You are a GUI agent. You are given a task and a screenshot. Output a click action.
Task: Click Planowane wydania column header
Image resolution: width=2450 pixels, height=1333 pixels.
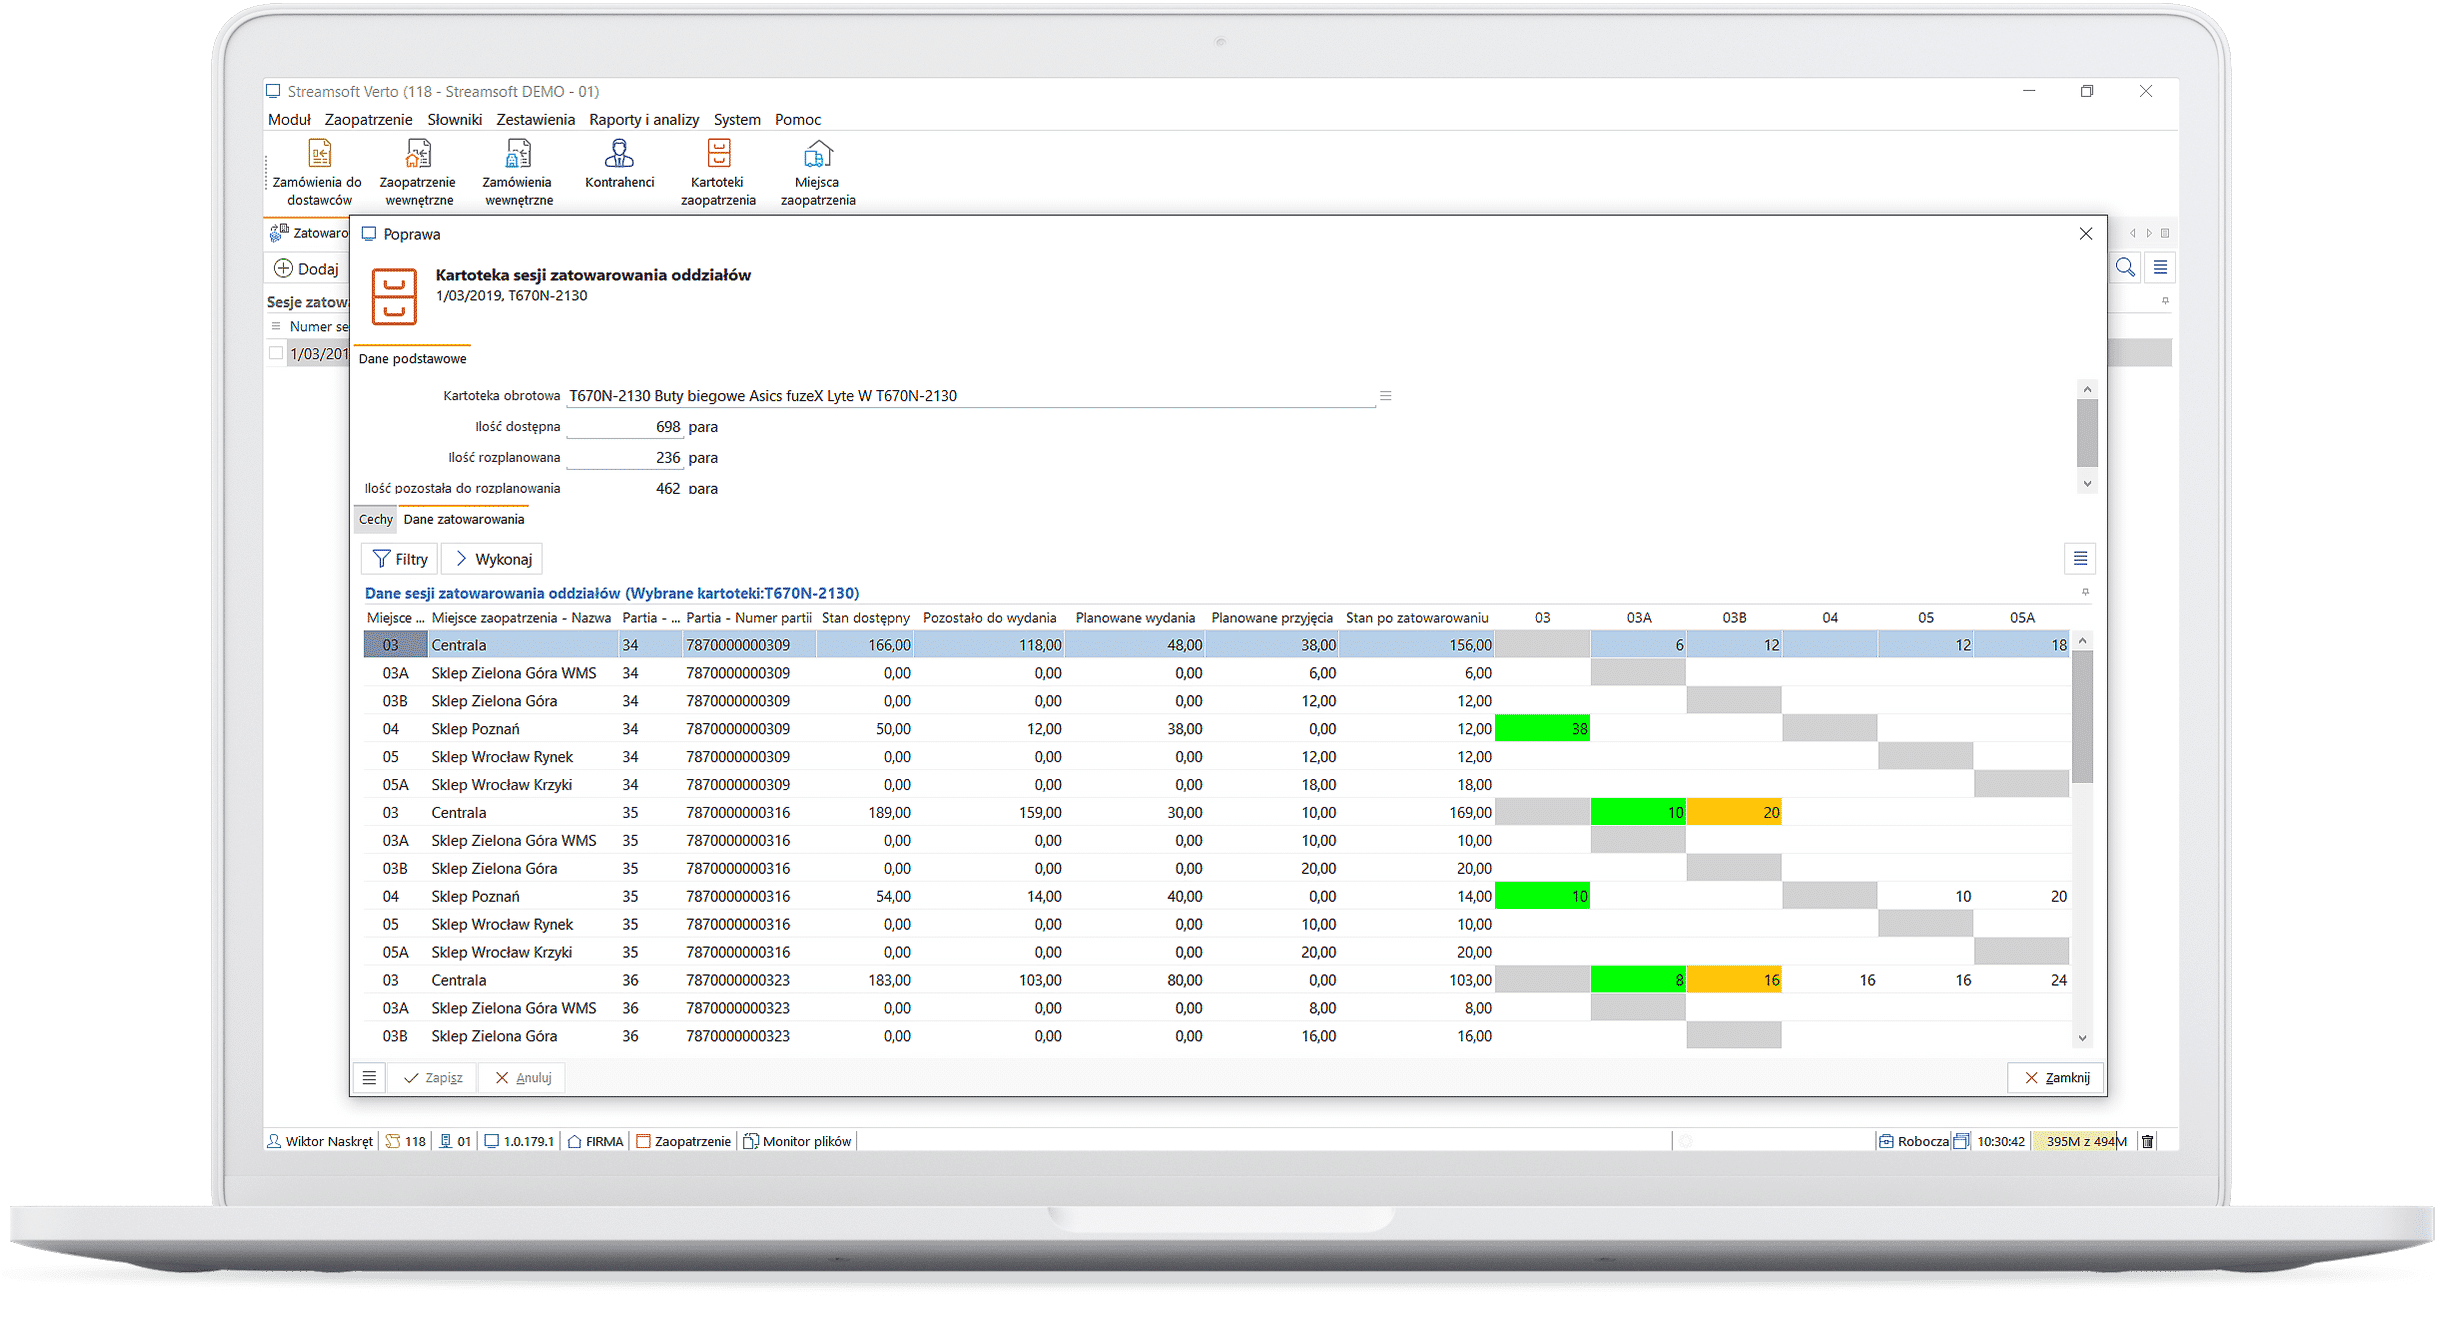pos(1135,618)
